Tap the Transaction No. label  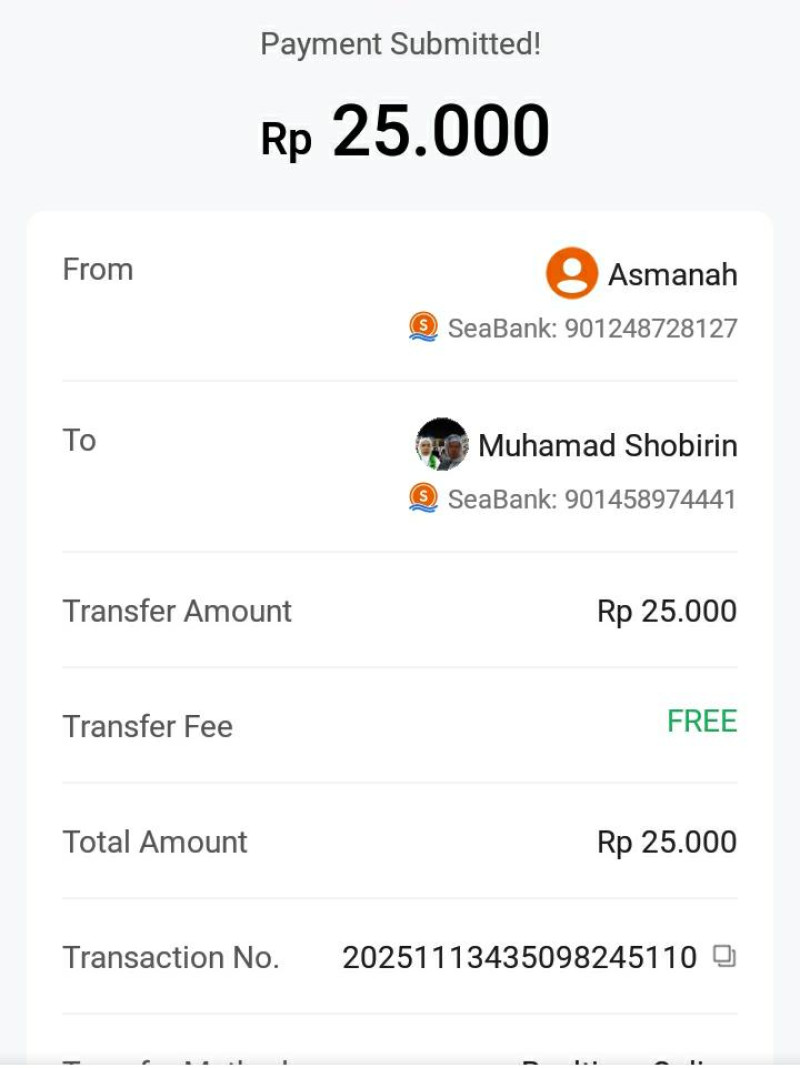pos(170,957)
